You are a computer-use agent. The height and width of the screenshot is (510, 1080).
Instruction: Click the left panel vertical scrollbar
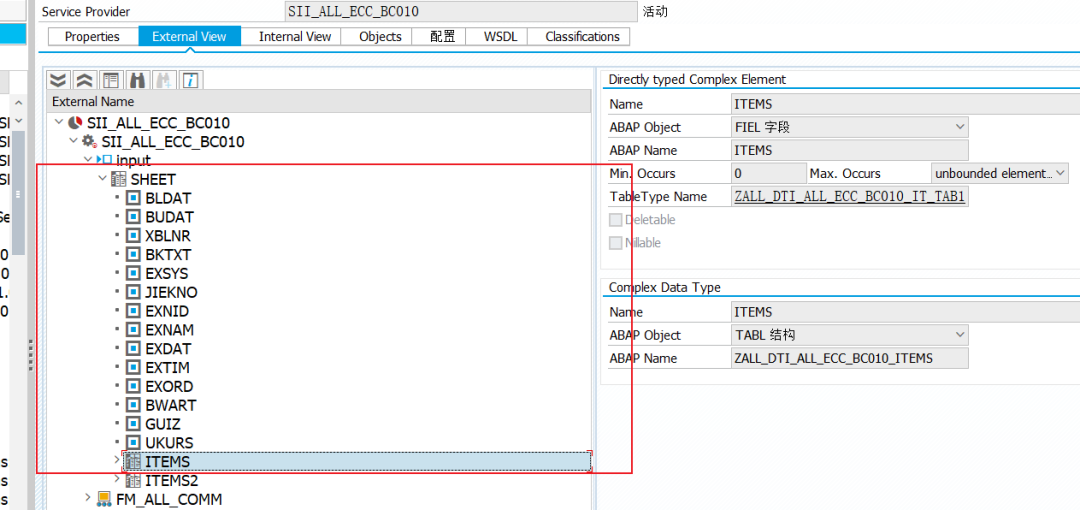19,193
